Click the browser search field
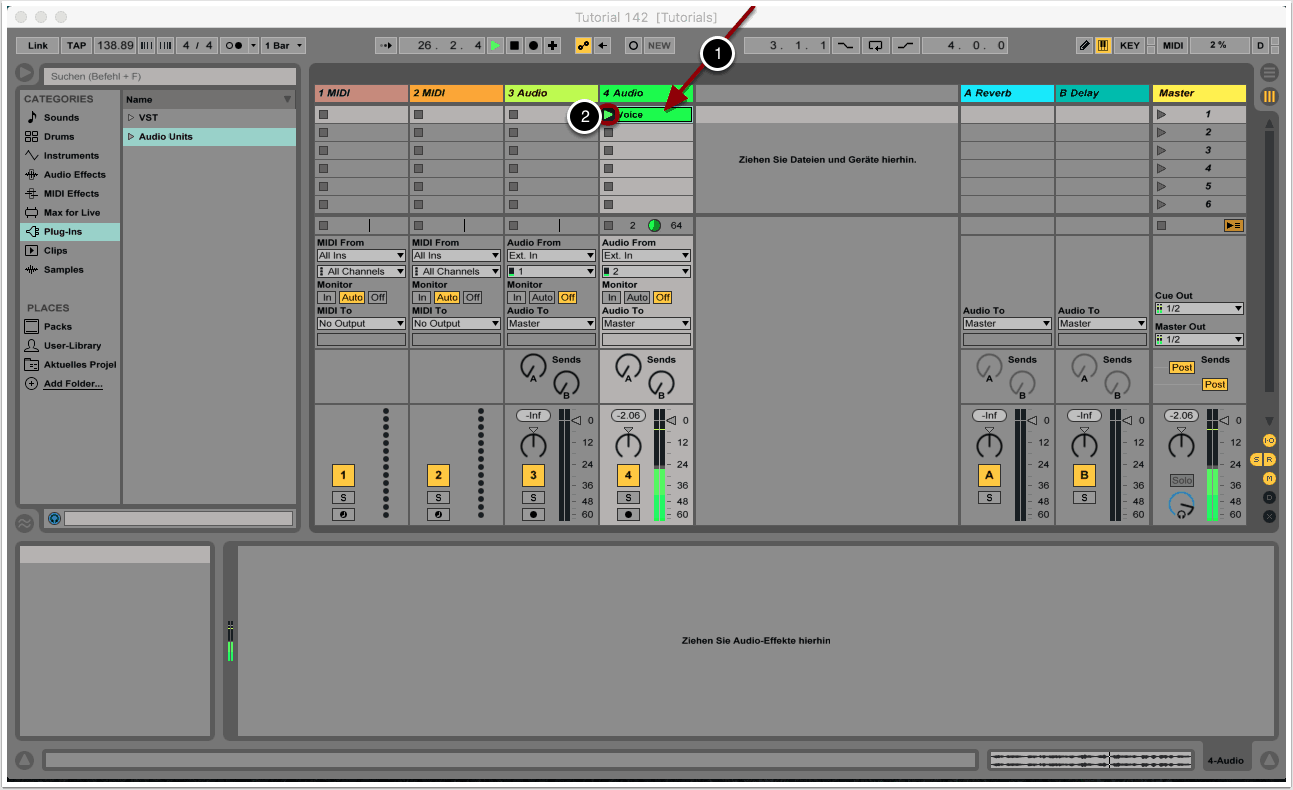The image size is (1293, 790). point(169,76)
